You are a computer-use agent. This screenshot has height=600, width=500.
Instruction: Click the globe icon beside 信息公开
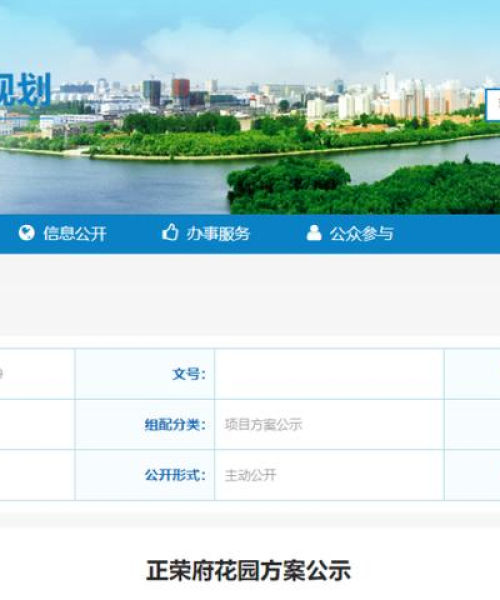pos(27,233)
